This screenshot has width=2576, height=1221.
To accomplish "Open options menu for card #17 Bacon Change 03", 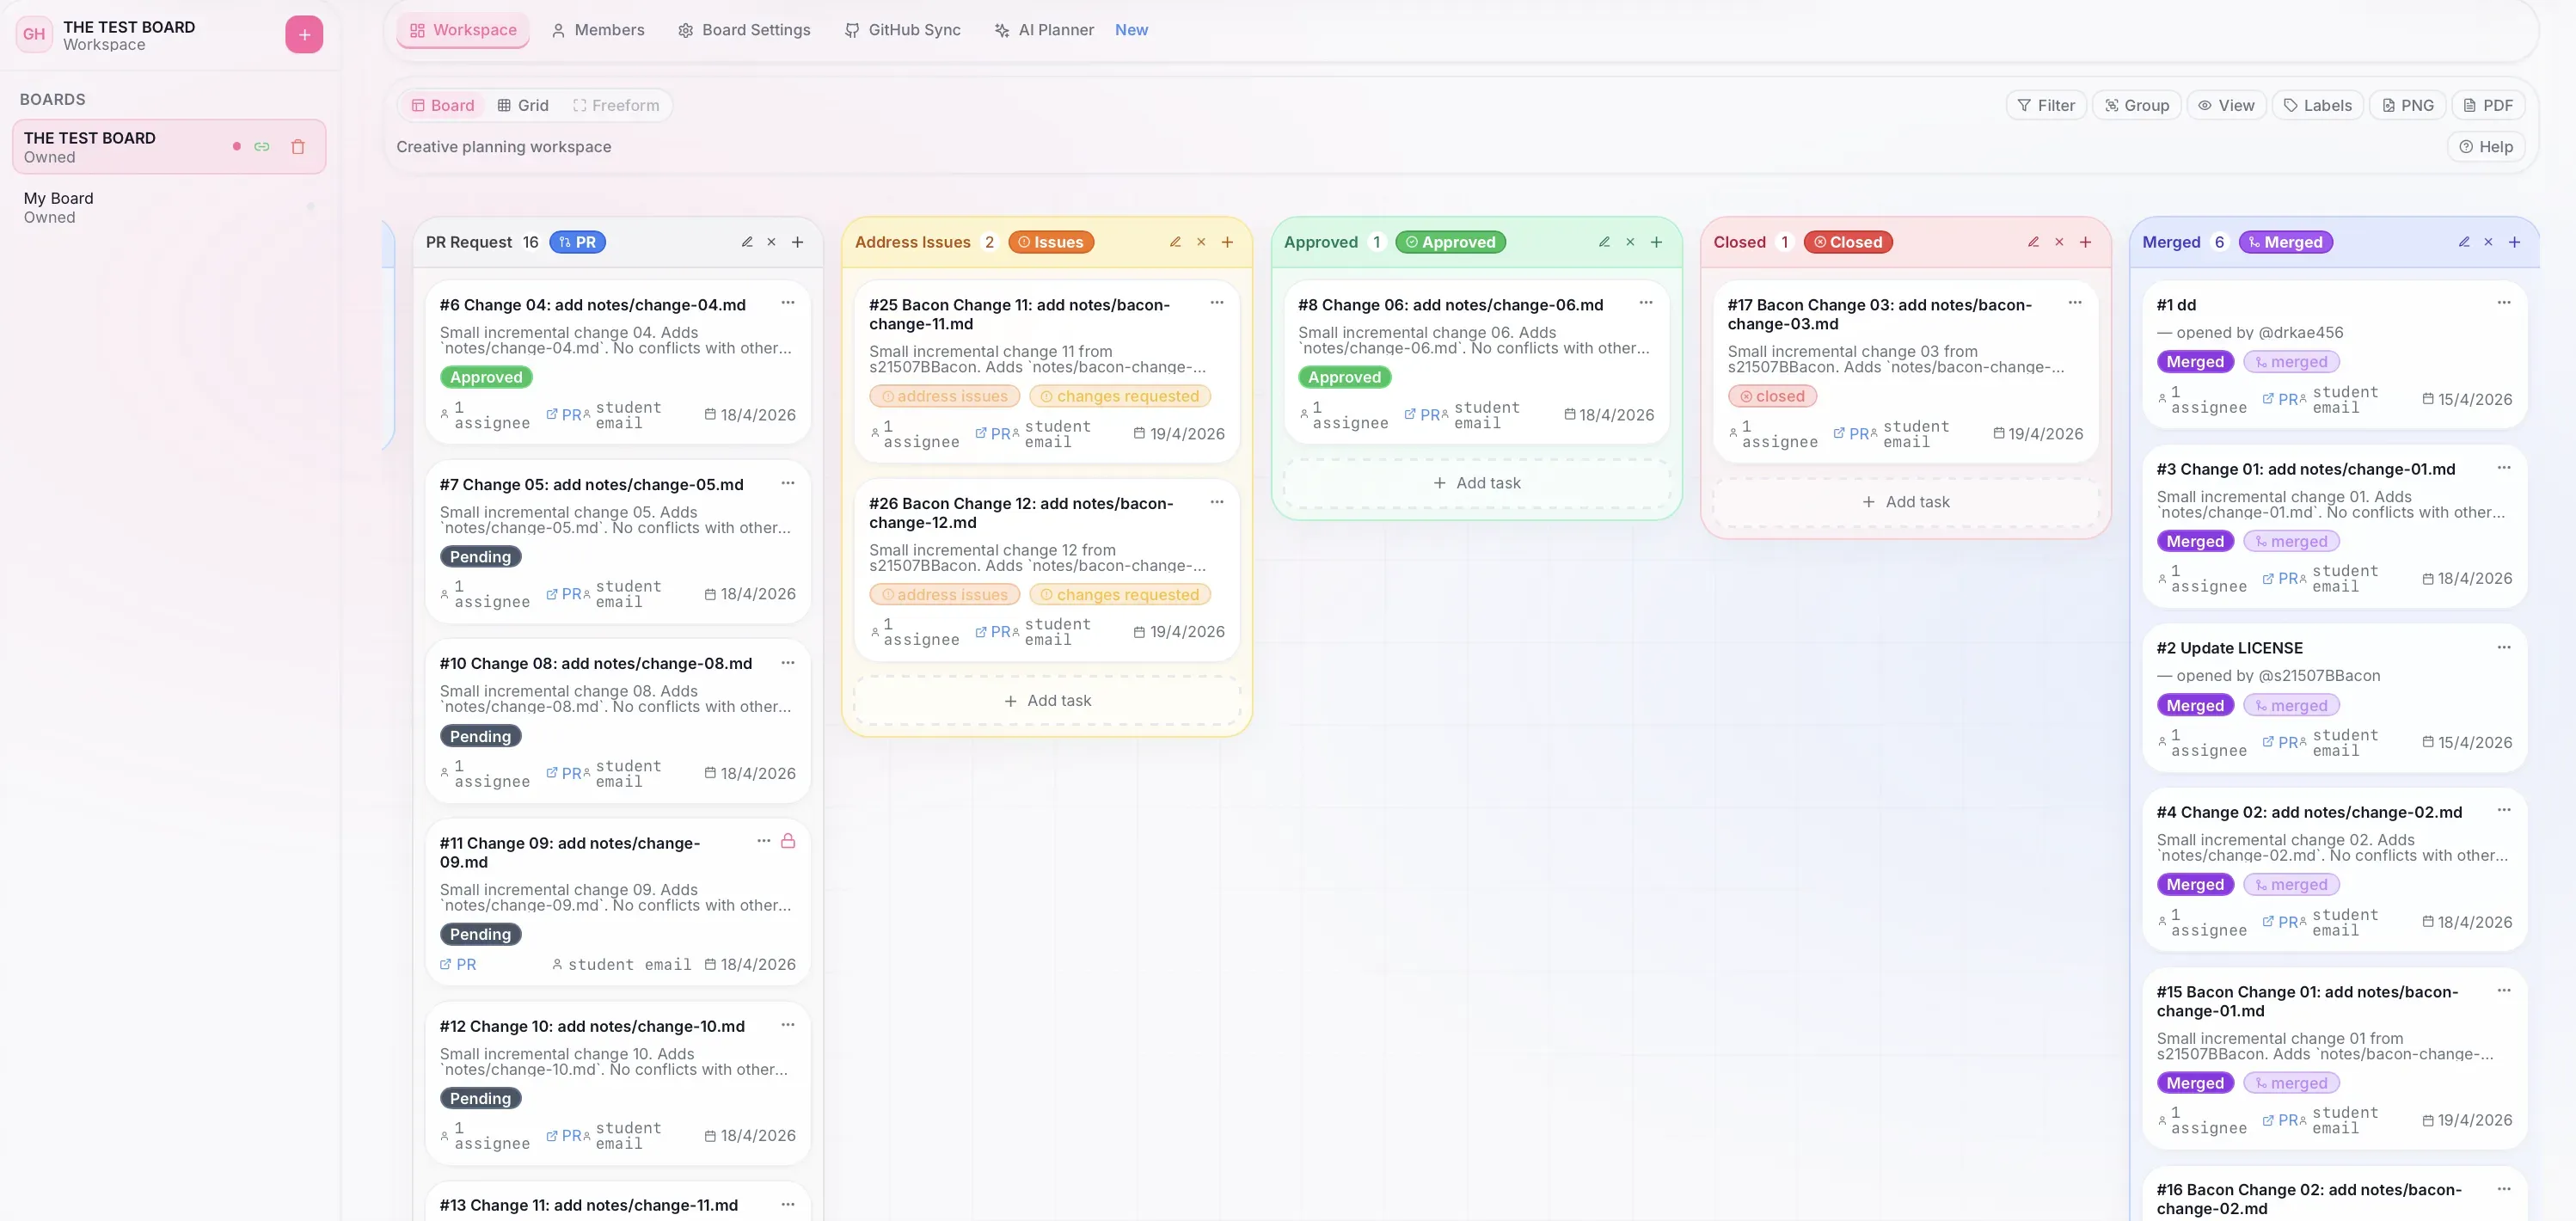I will coord(2075,303).
